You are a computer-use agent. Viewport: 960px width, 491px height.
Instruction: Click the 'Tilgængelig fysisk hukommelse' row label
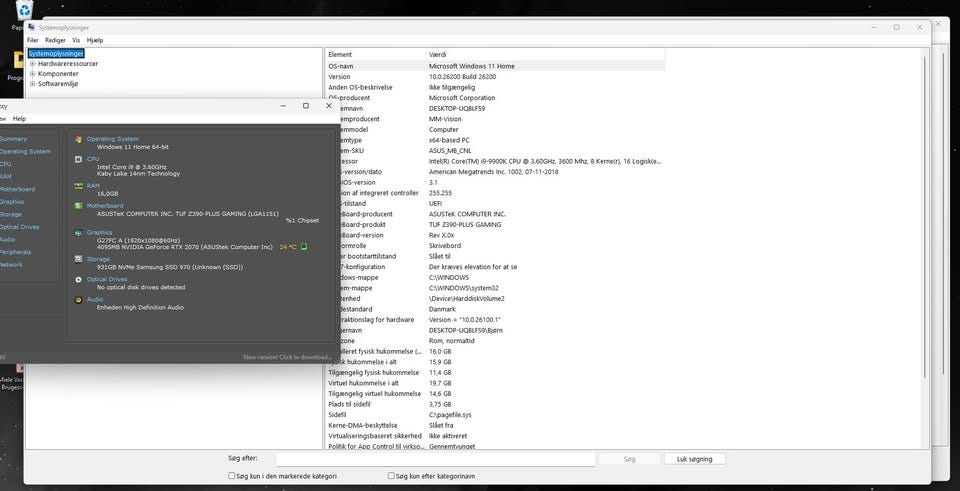click(374, 372)
